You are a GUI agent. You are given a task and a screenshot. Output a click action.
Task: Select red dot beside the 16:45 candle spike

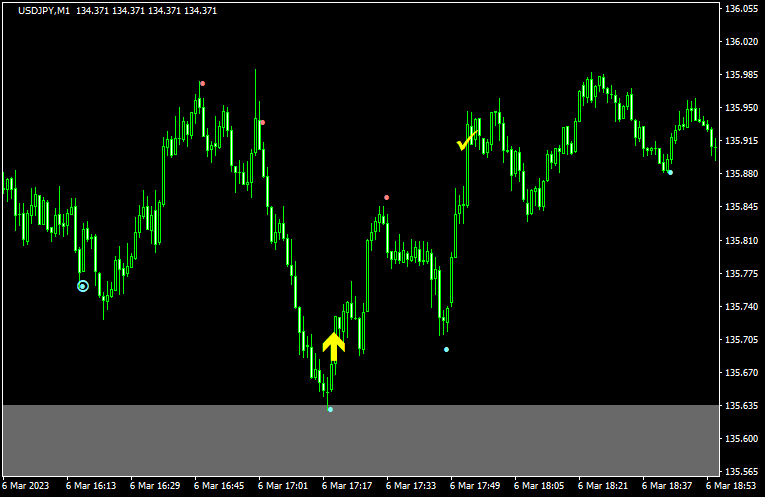[x=262, y=122]
